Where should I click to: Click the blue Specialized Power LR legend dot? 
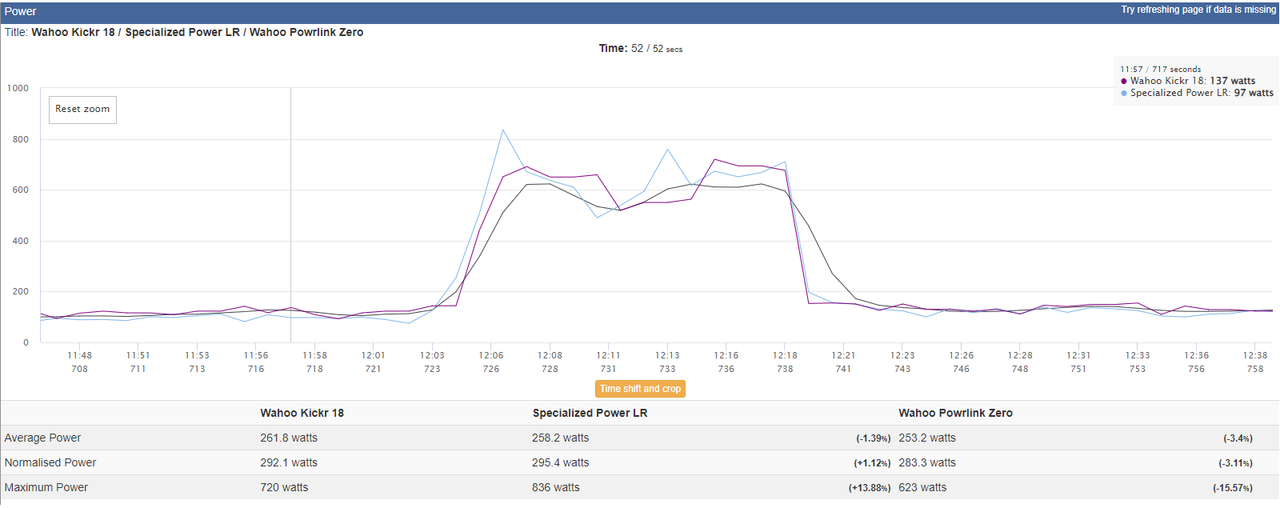pos(1123,93)
